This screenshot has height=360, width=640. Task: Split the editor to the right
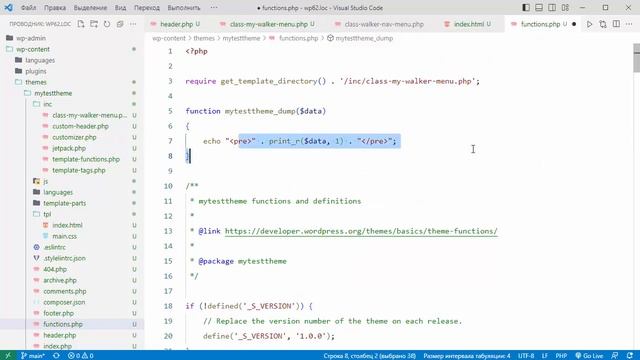(616, 24)
